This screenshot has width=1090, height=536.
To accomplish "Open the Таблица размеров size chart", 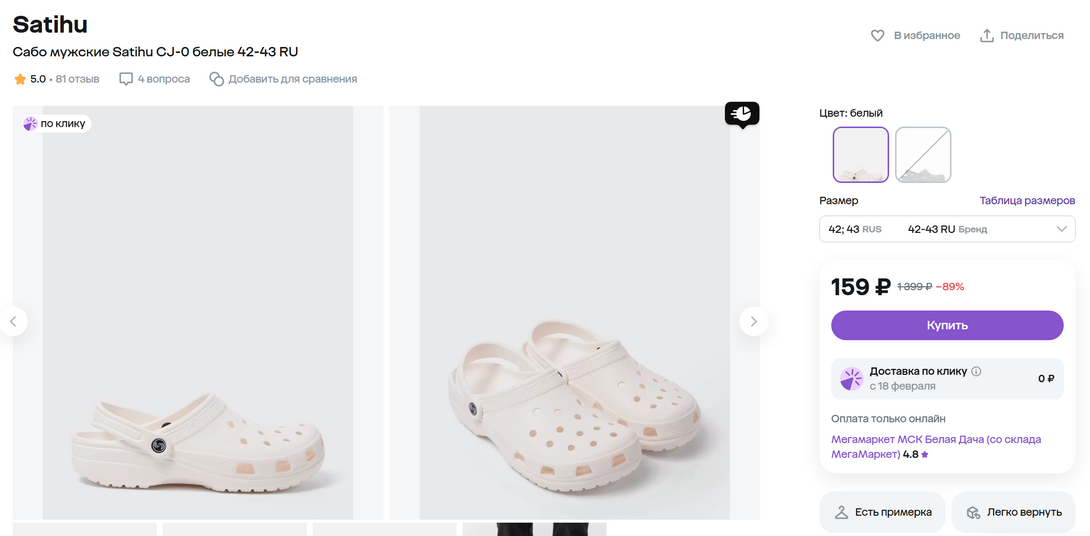I will pos(1027,201).
